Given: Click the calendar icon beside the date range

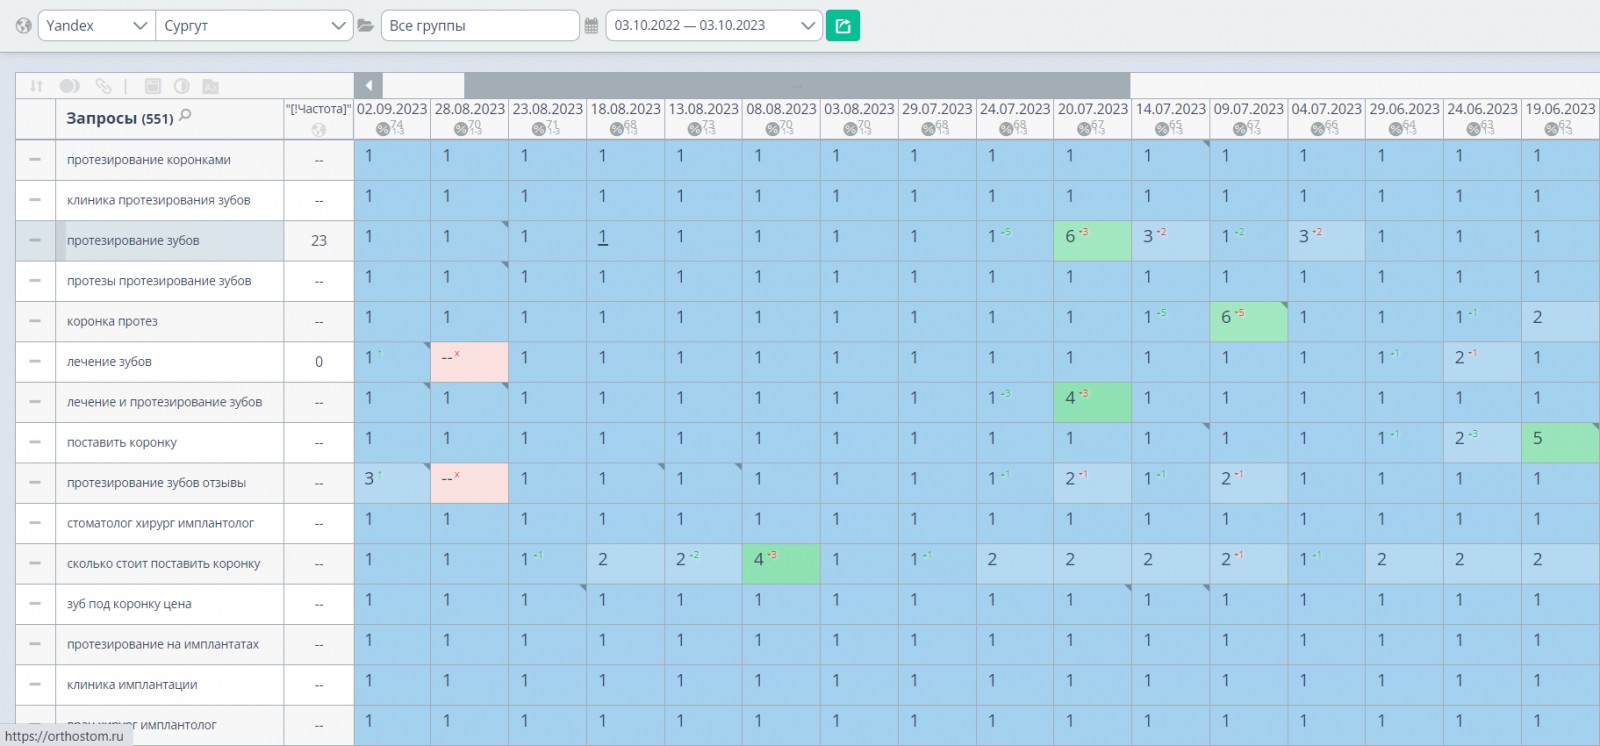Looking at the screenshot, I should [x=592, y=26].
